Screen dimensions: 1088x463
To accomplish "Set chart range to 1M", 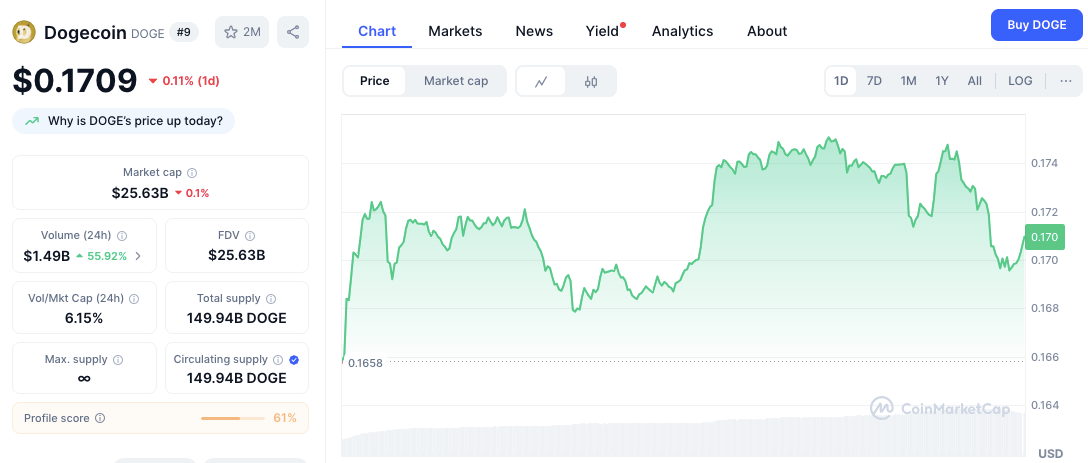I will 908,81.
